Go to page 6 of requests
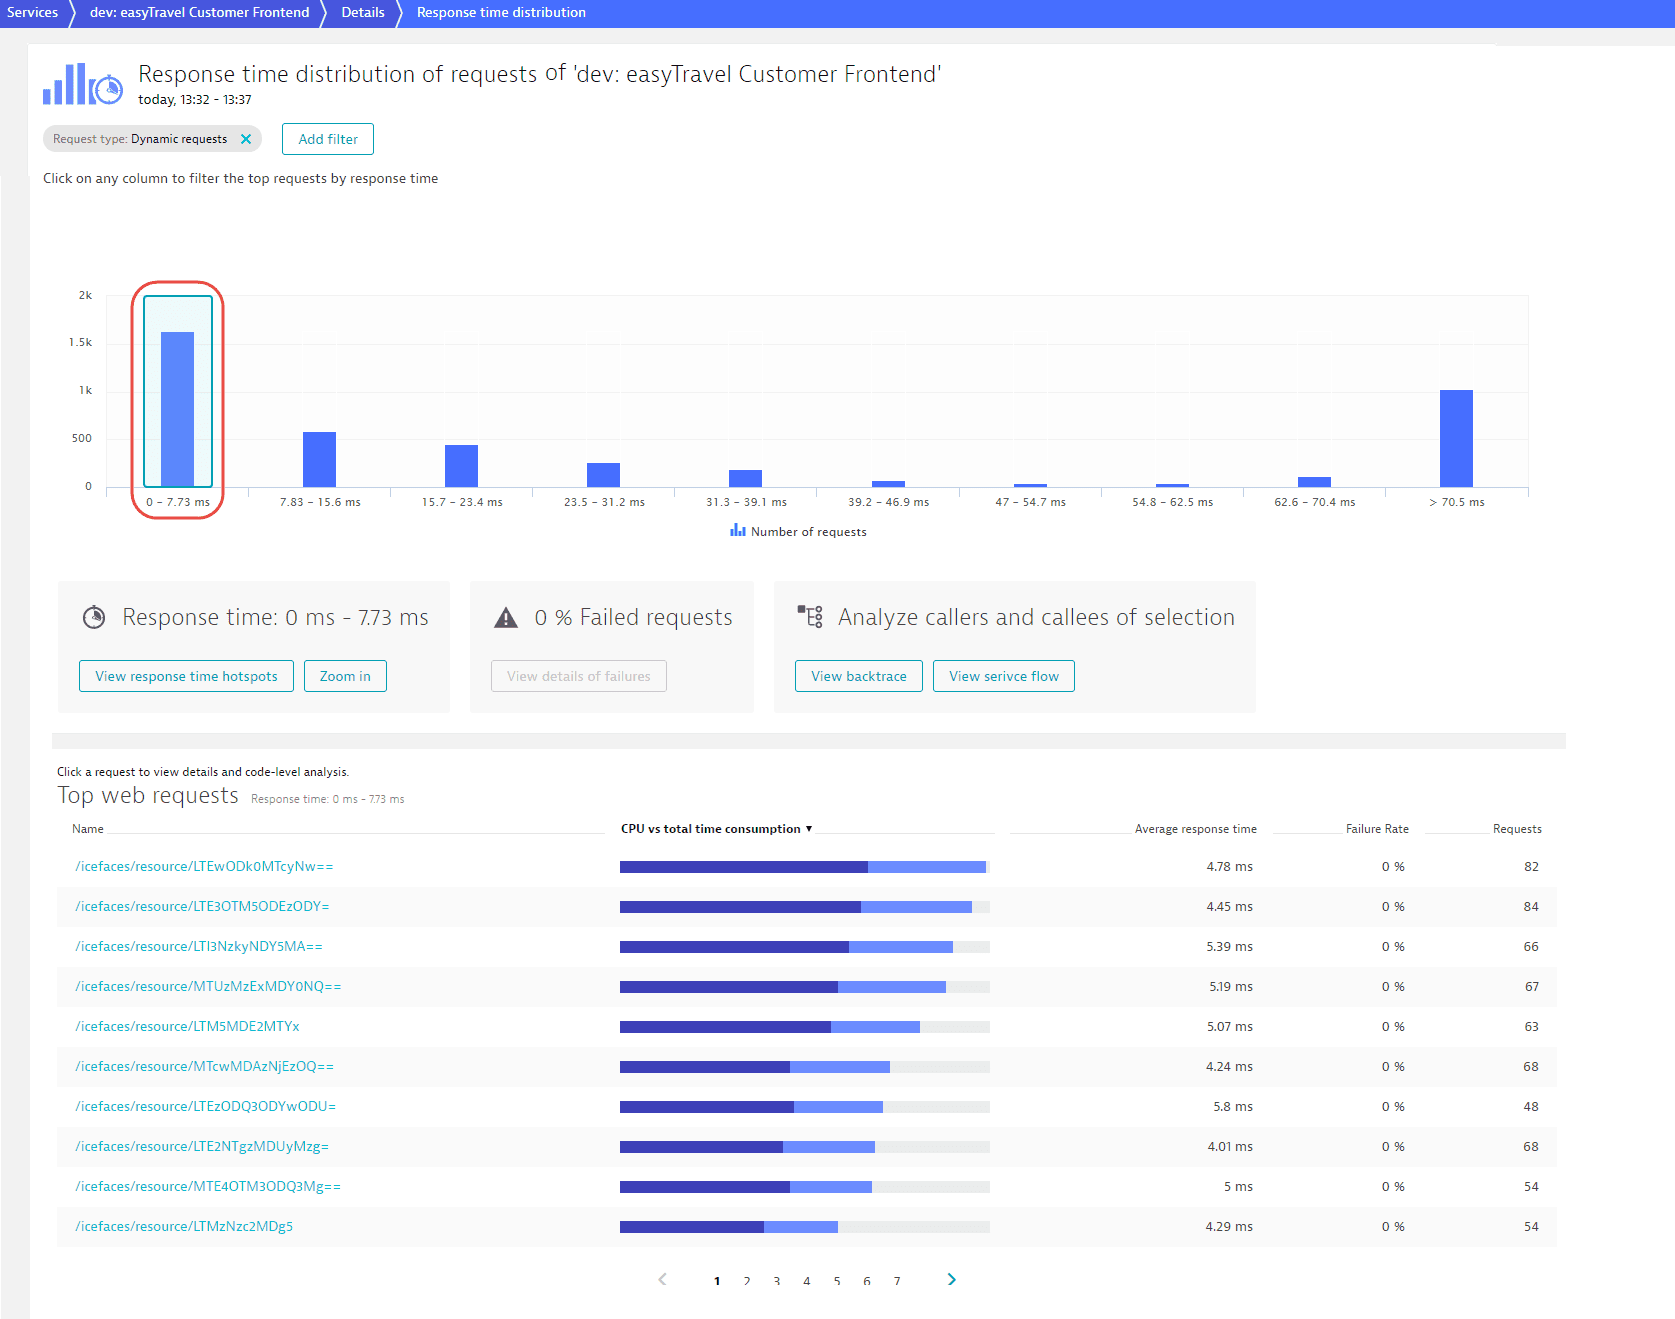Screen dimensions: 1675x1319 pos(867,1281)
